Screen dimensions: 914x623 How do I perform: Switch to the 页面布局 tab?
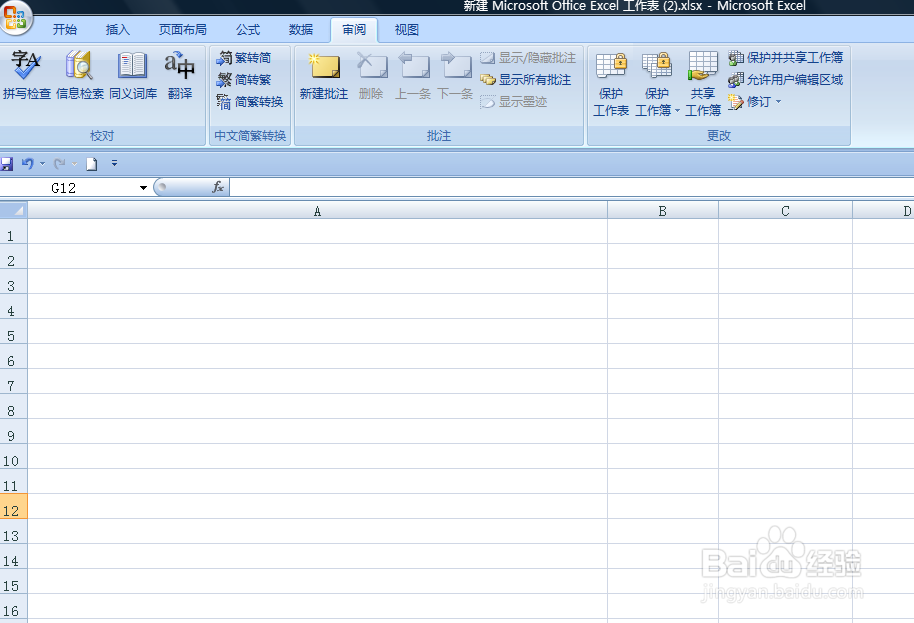pyautogui.click(x=182, y=30)
